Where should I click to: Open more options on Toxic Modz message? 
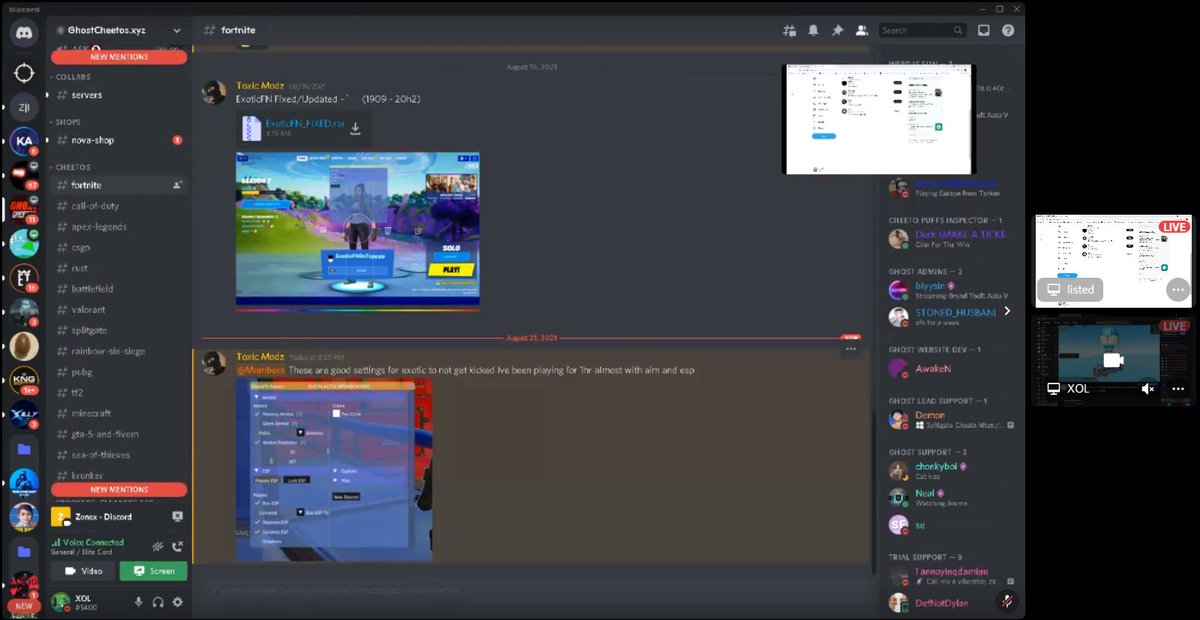click(851, 349)
